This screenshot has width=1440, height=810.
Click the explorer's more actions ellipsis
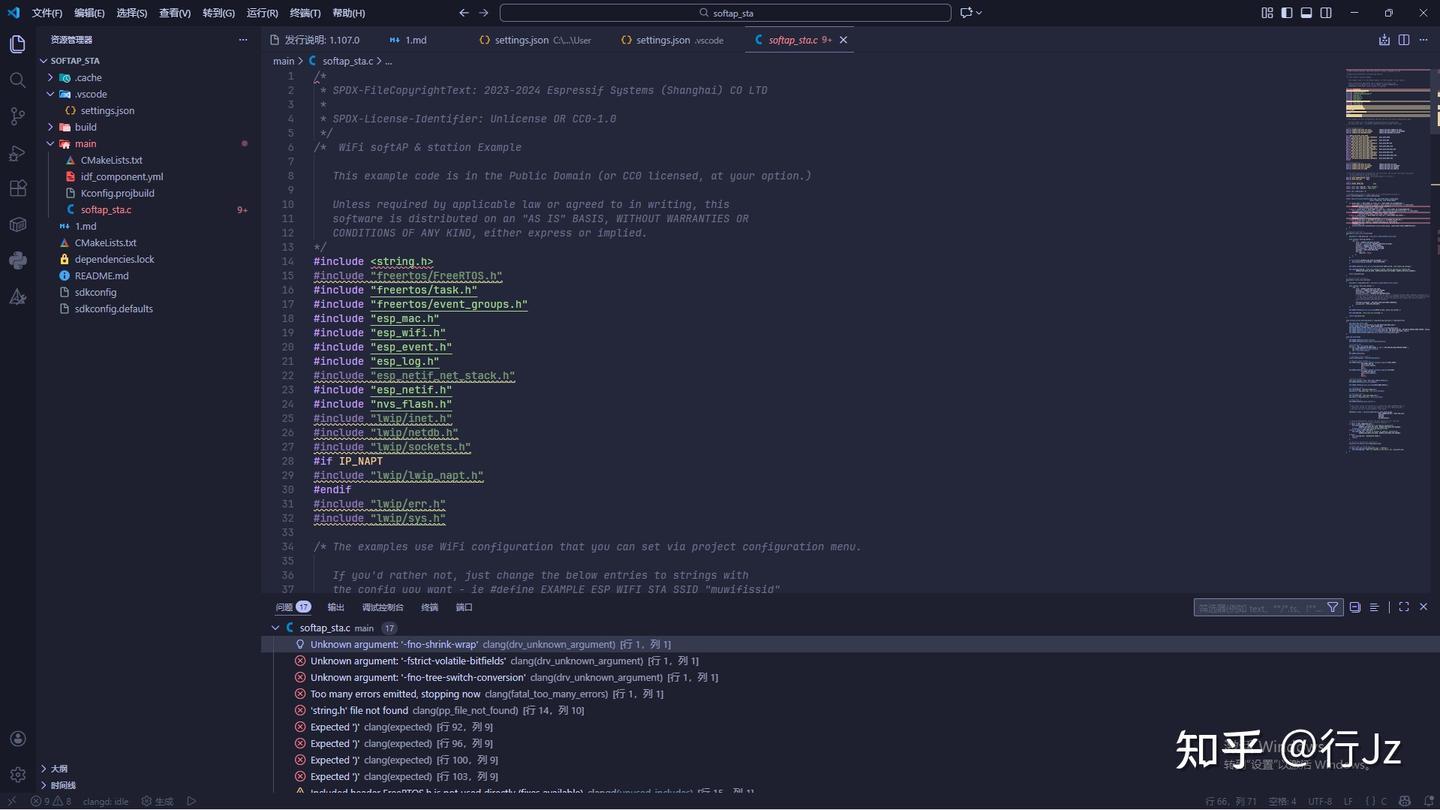[x=242, y=40]
